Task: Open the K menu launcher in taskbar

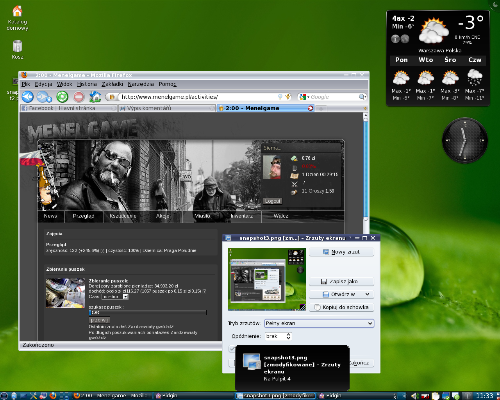Action: [x=4, y=396]
